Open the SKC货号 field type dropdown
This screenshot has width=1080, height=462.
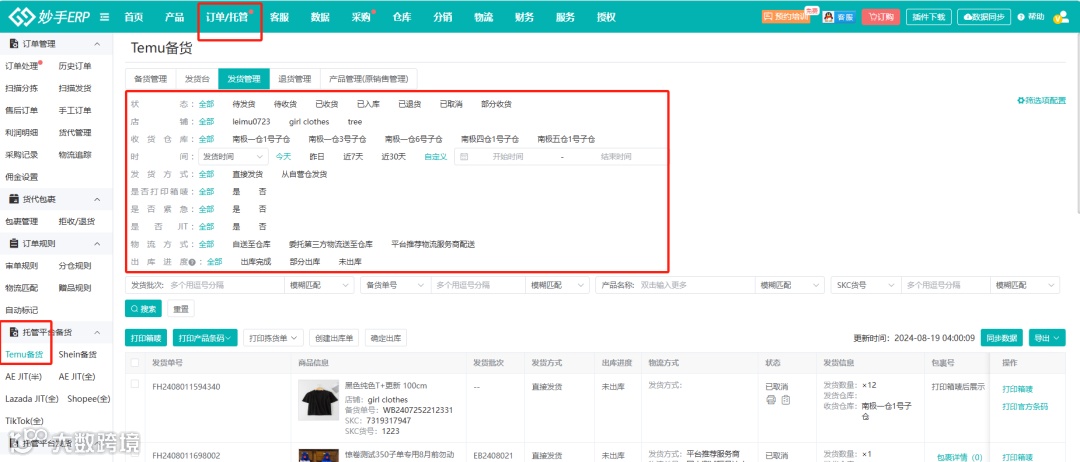point(866,285)
